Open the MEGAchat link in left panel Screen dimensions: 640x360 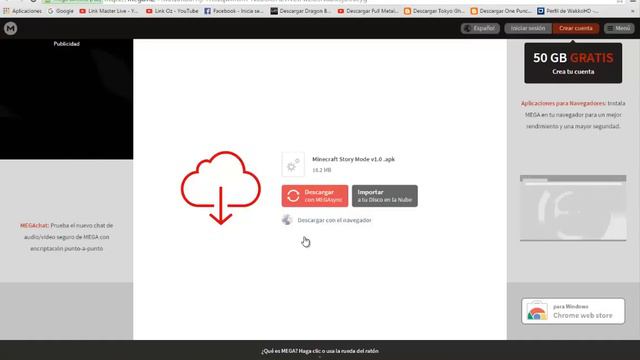pos(35,225)
